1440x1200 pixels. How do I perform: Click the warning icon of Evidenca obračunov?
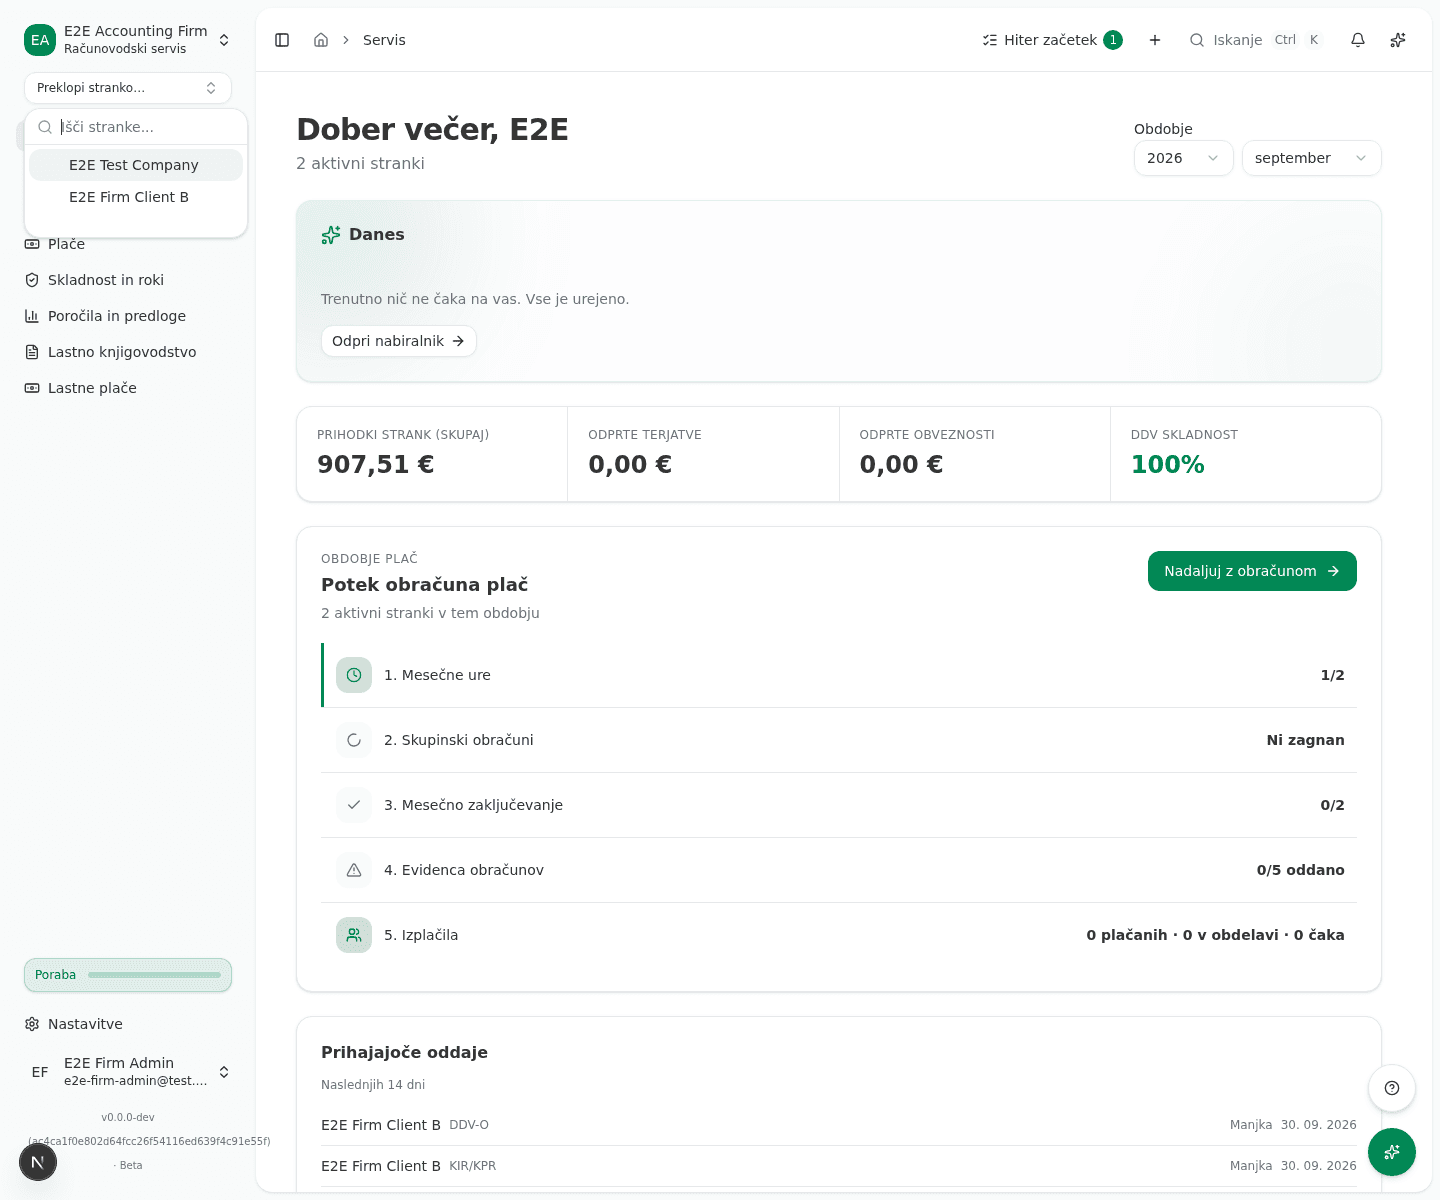click(354, 870)
